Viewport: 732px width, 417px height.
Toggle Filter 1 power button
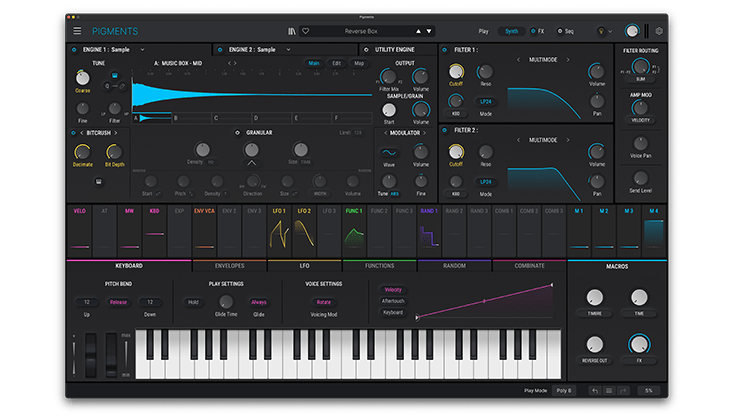tap(444, 49)
